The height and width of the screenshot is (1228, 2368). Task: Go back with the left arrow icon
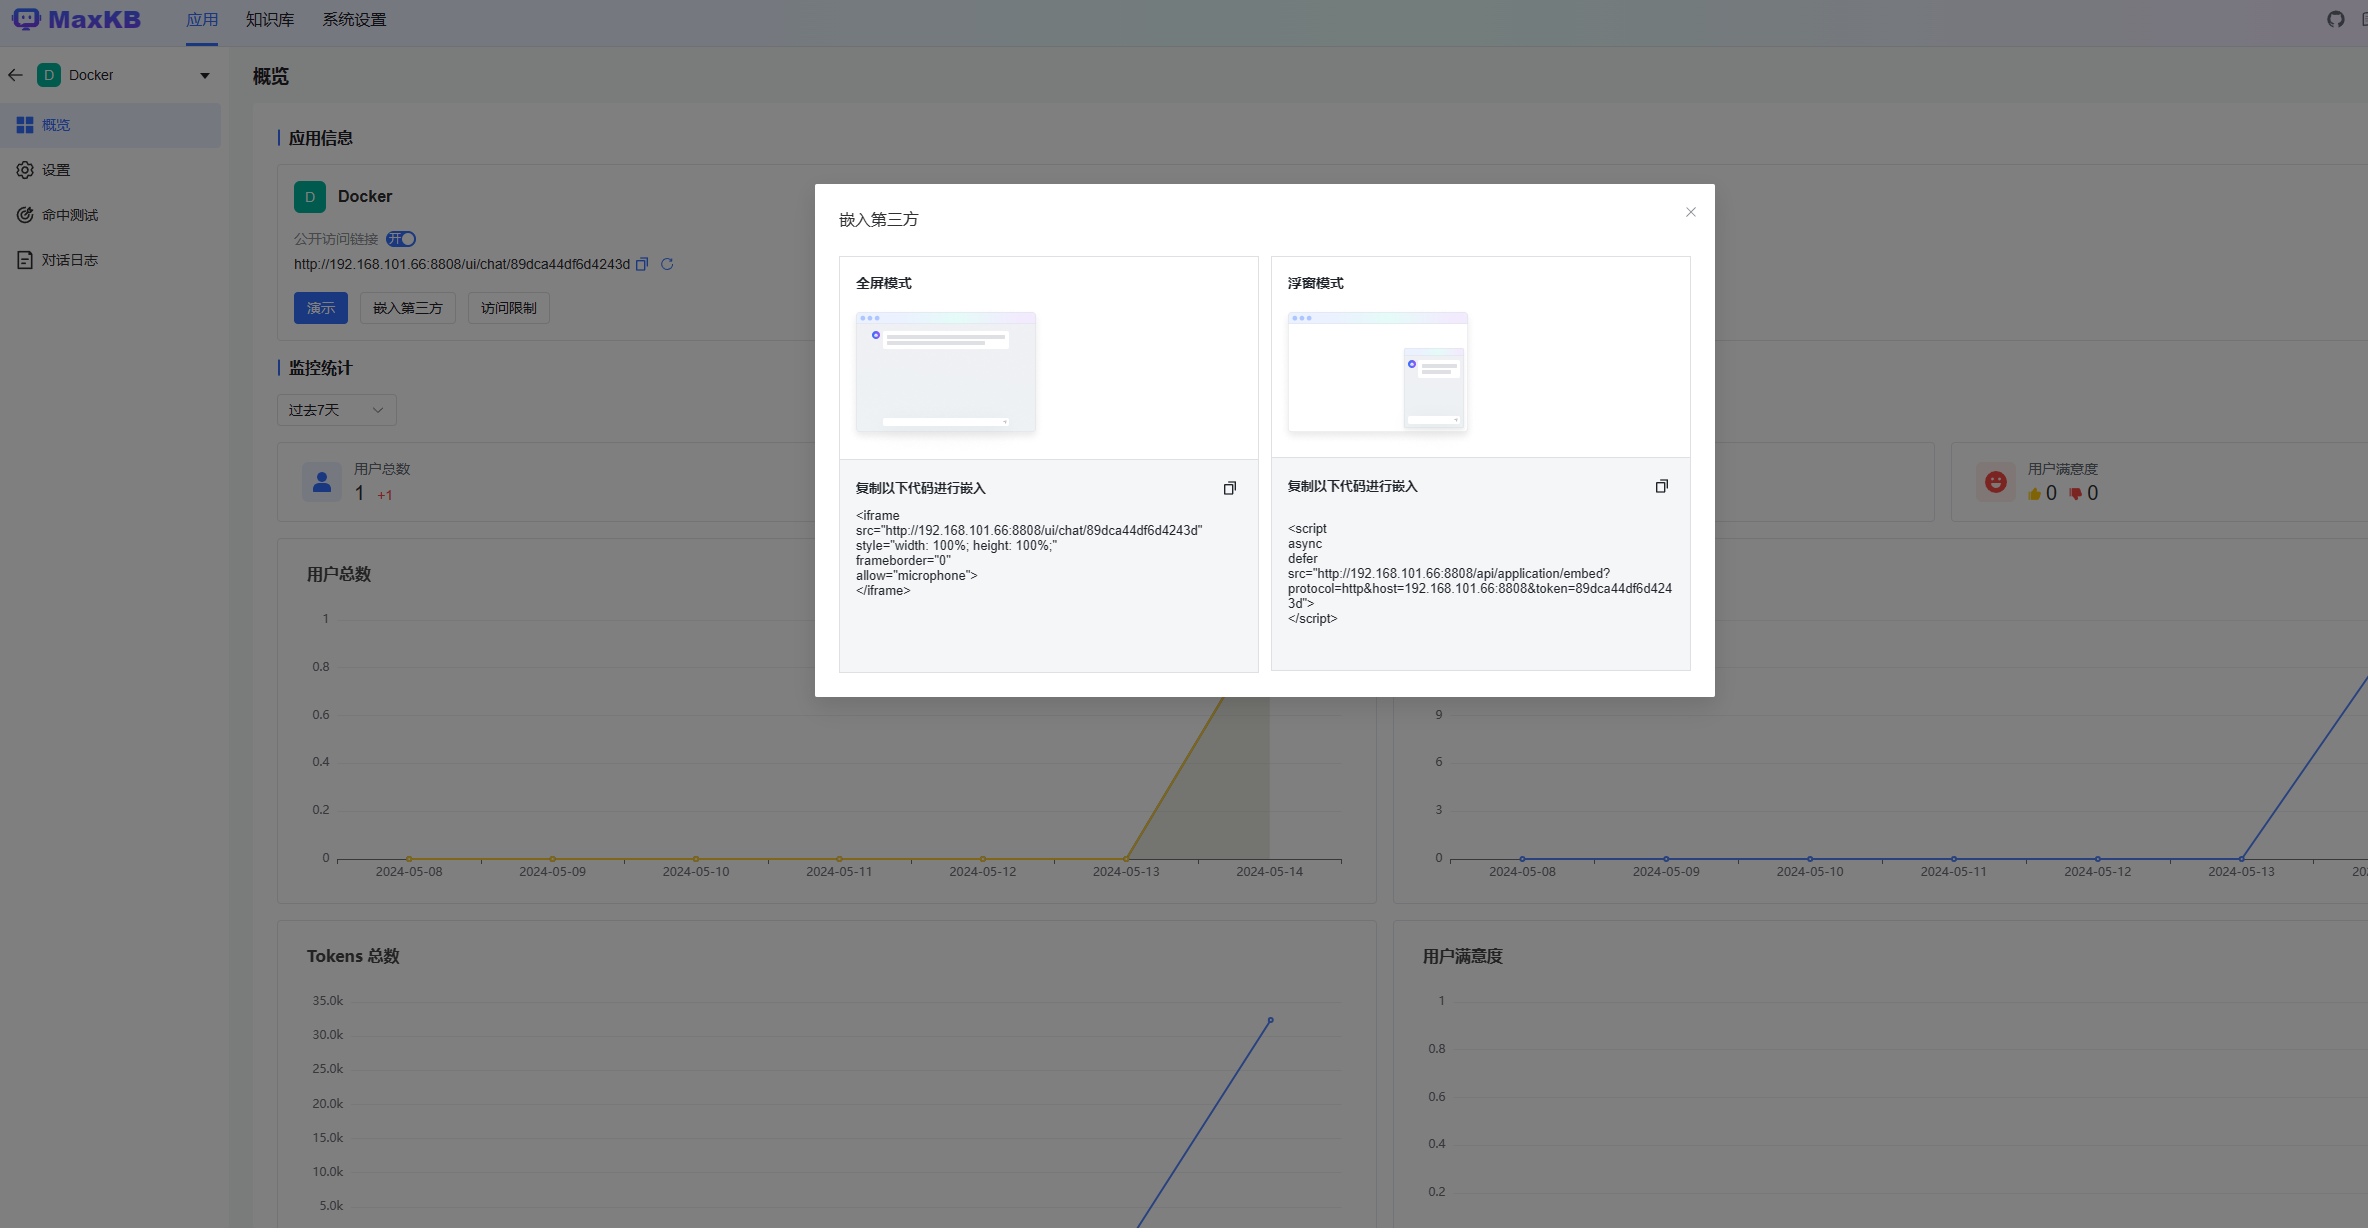[x=15, y=75]
